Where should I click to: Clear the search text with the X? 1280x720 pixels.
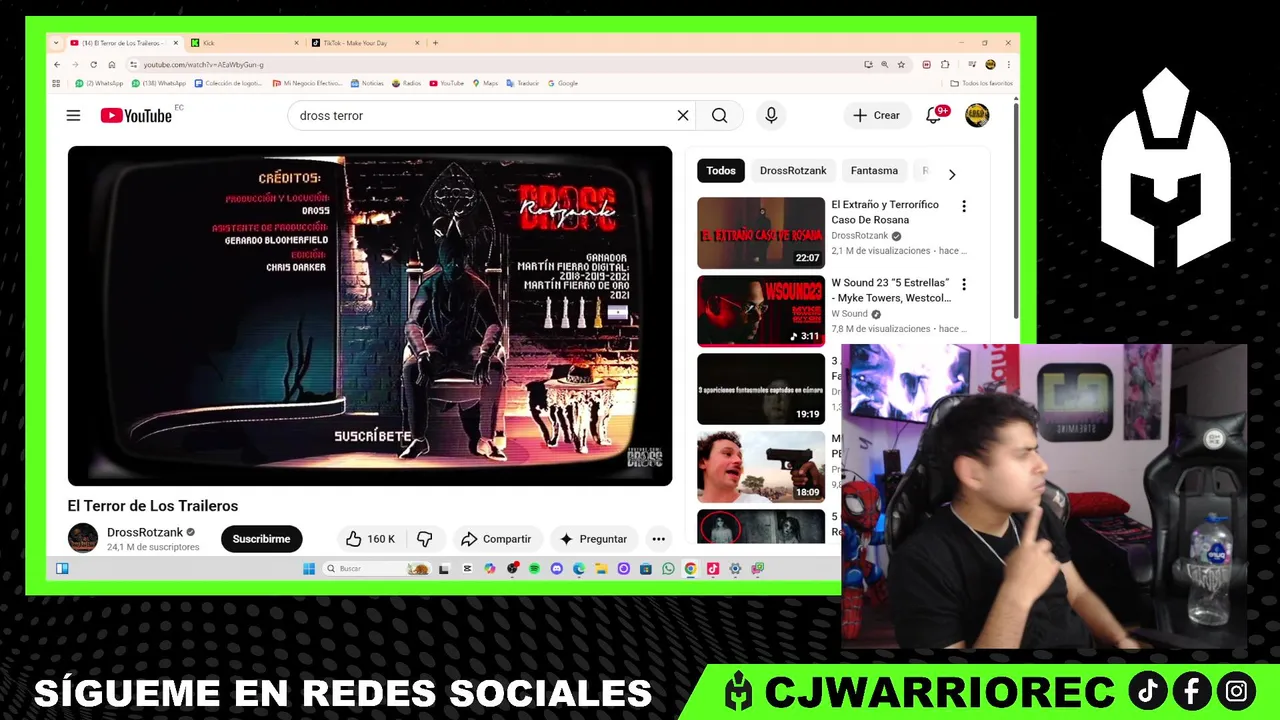(x=683, y=116)
